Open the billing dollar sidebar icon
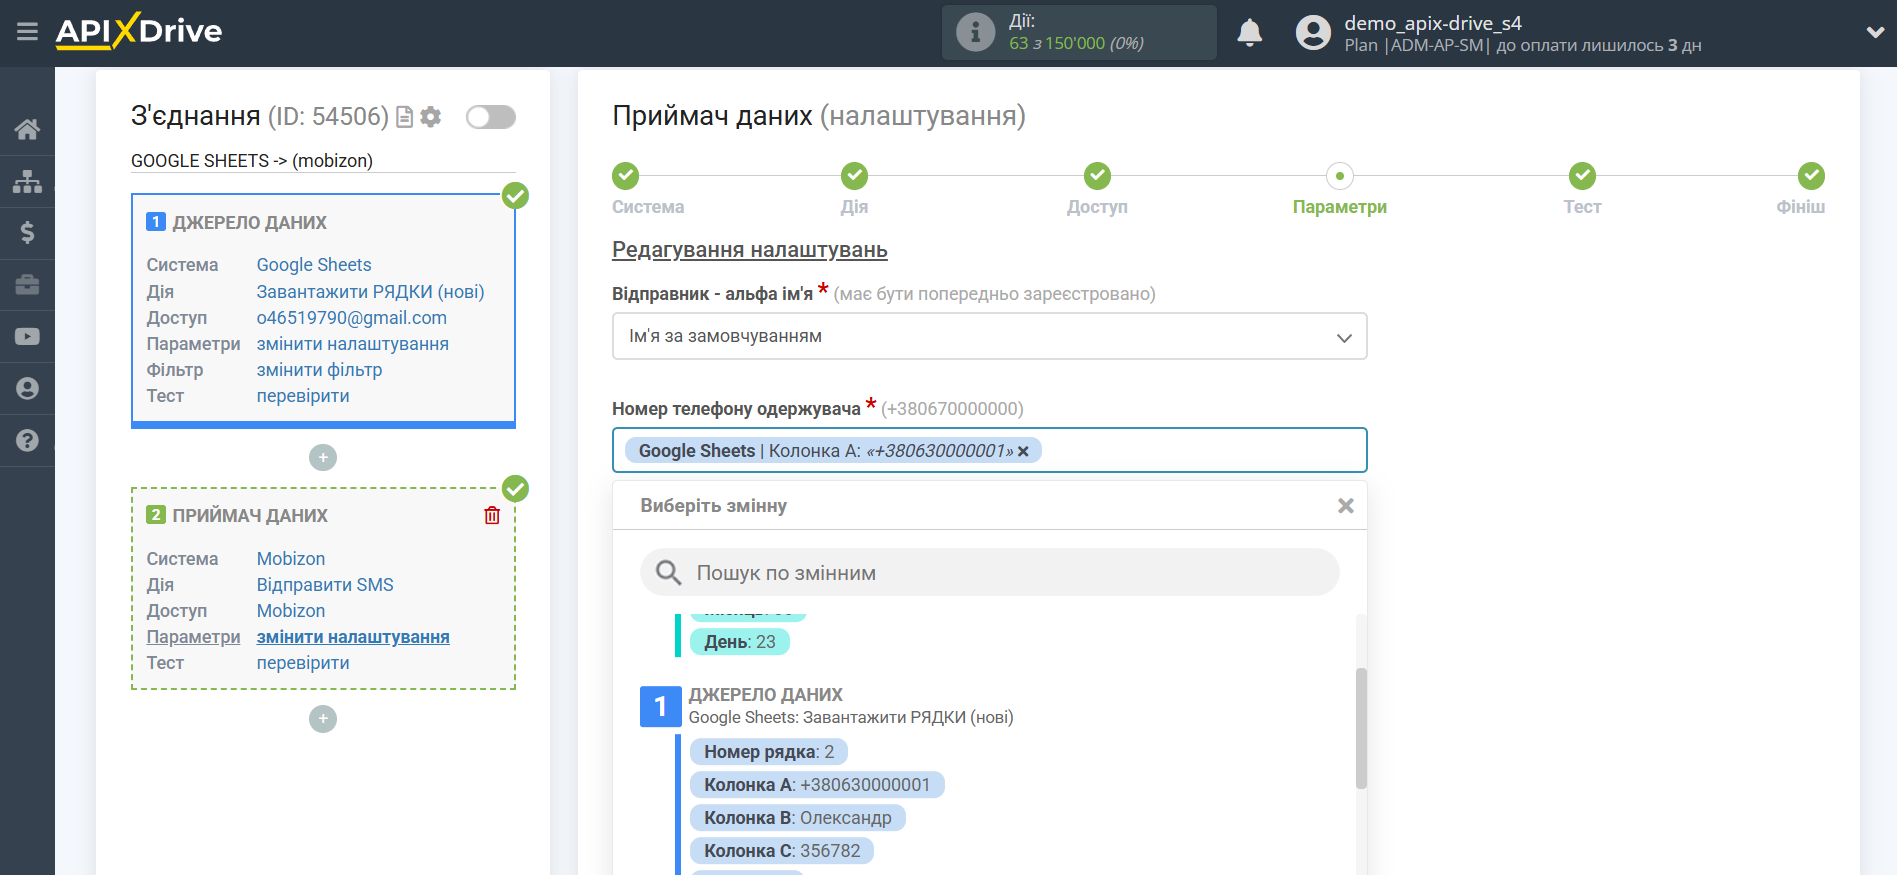This screenshot has height=875, width=1897. coord(27,233)
